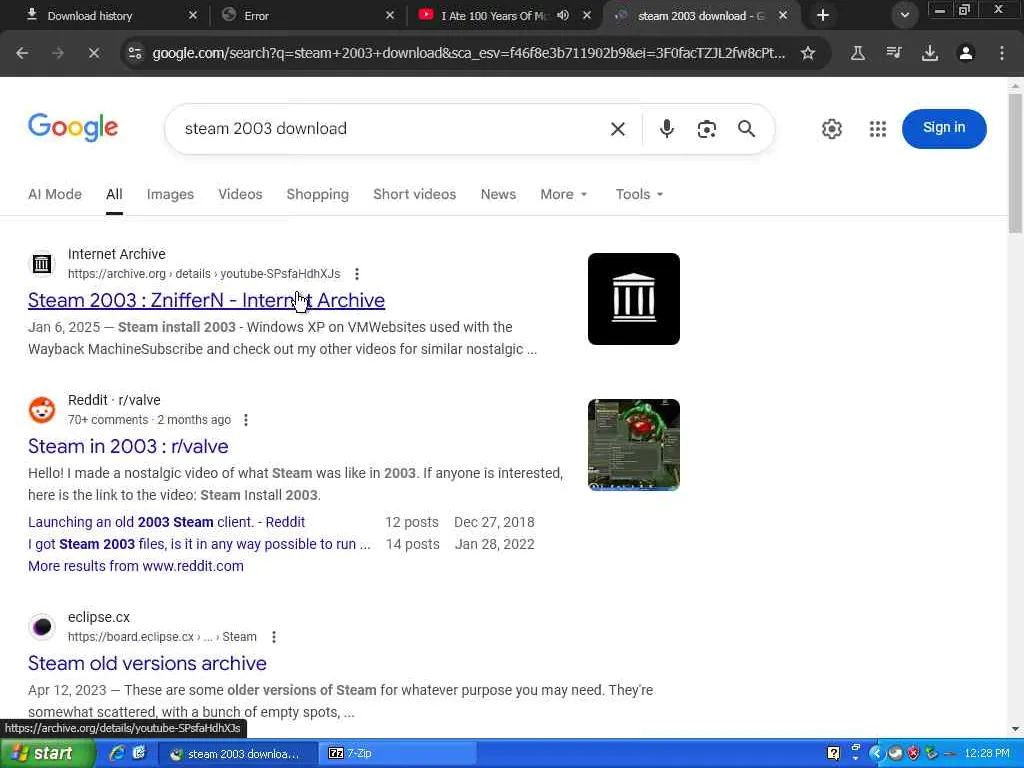Open media controls icon in toolbar

893,54
